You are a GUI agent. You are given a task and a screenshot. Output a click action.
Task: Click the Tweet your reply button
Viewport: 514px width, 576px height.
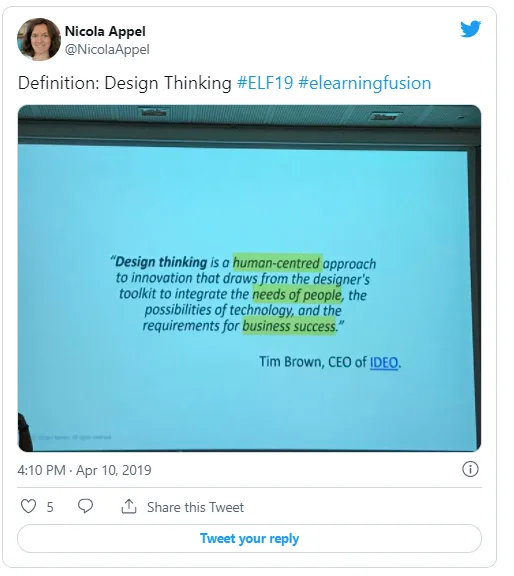tap(249, 538)
